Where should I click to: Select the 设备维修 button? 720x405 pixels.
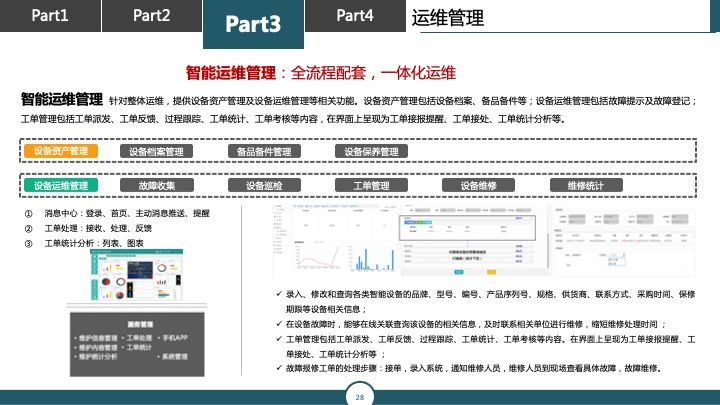point(478,186)
